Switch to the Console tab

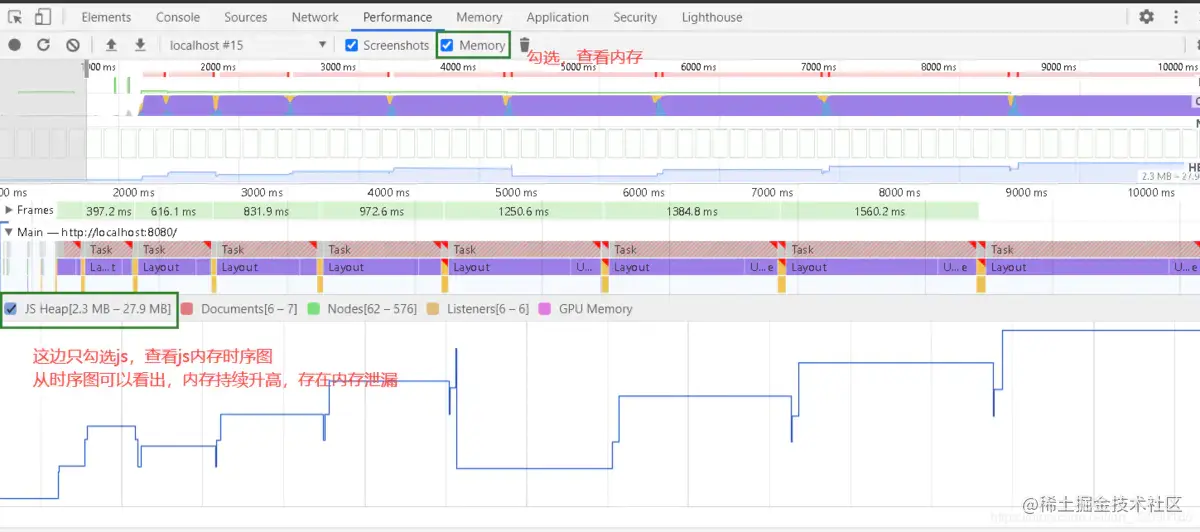point(178,17)
